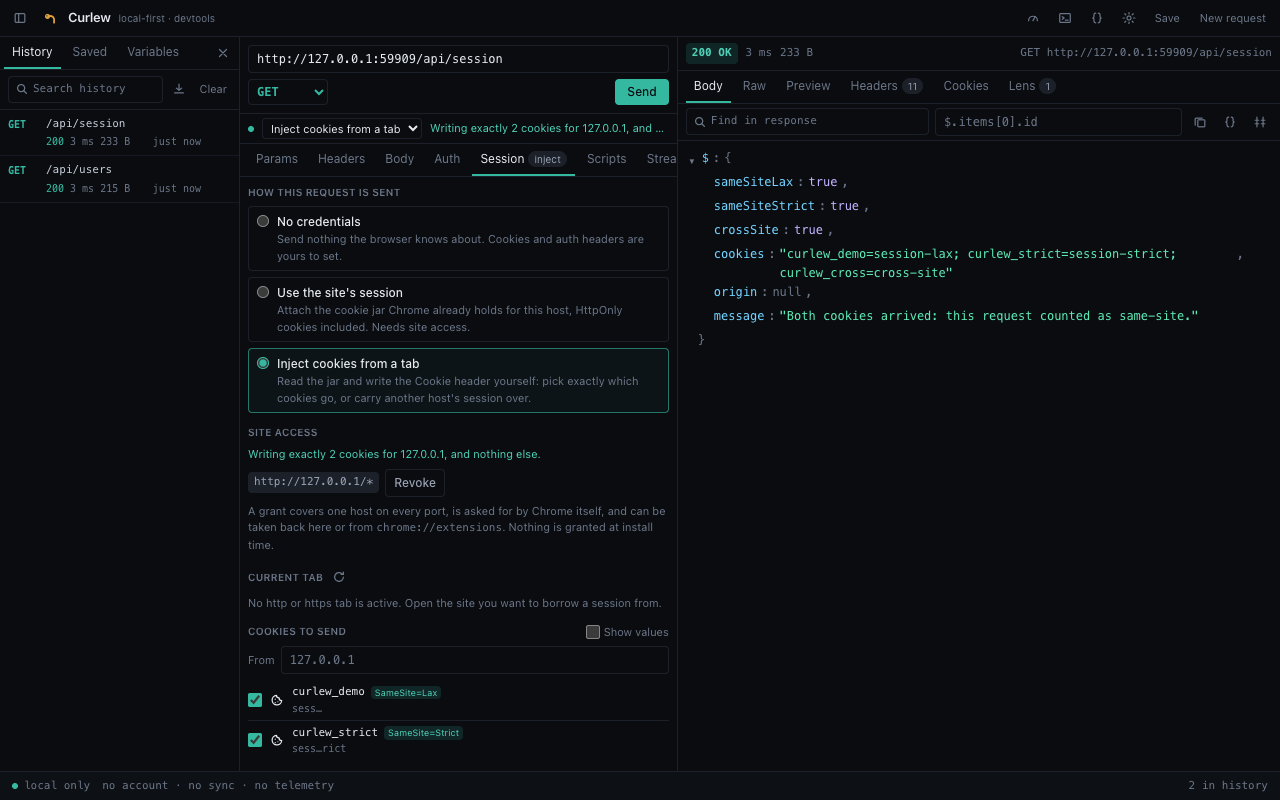Image resolution: width=1280 pixels, height=800 pixels.
Task: Click the sameSiteLax key in response
Action: click(x=753, y=182)
